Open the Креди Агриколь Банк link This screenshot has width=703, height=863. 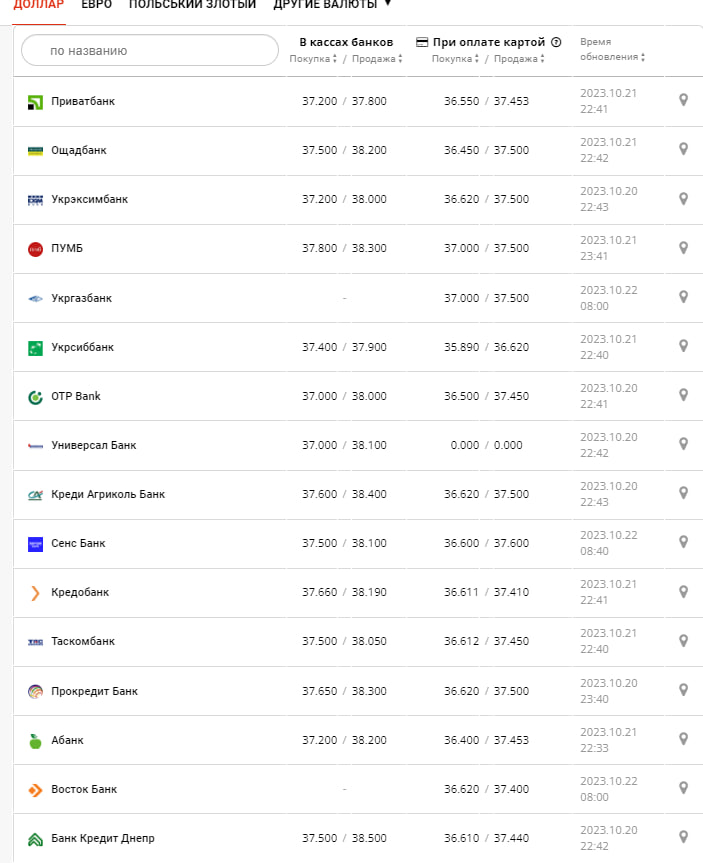(108, 494)
